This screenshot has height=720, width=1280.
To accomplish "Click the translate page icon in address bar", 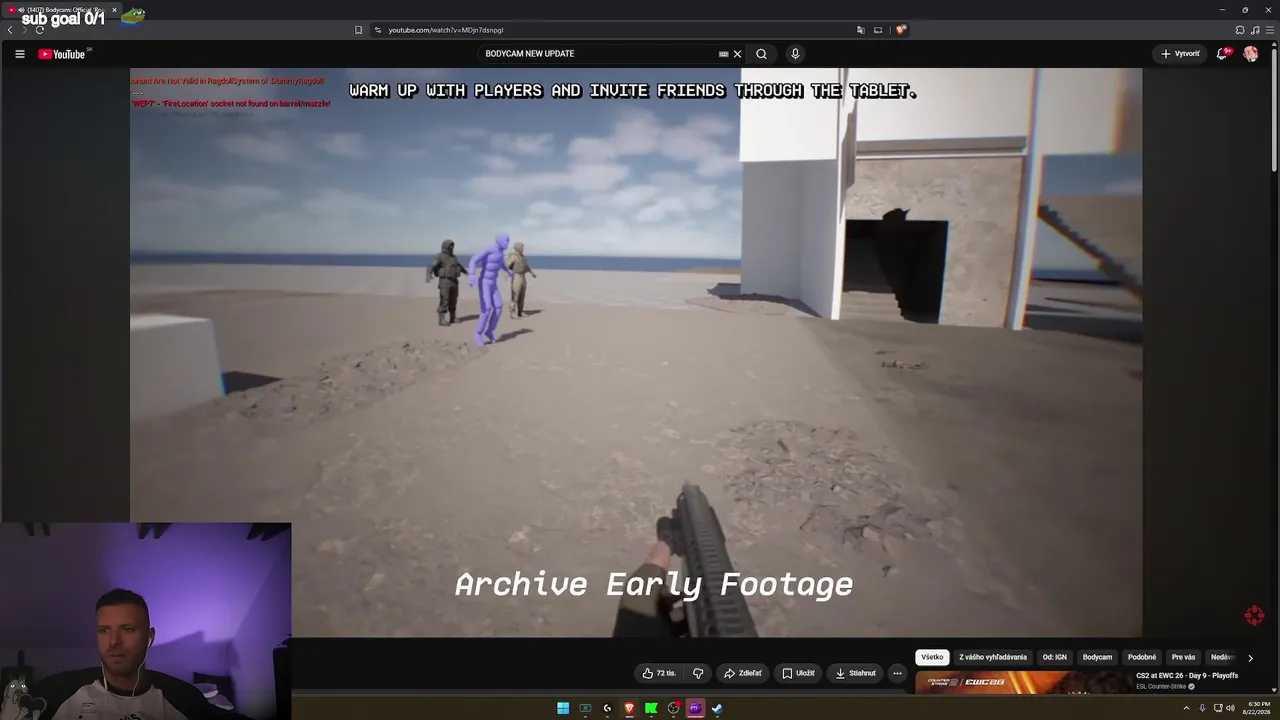I will pos(860,30).
